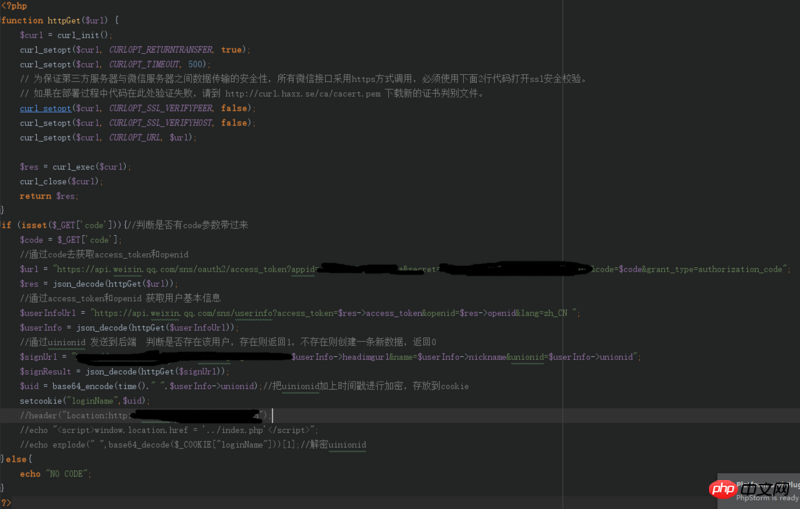This screenshot has height=509, width=800.
Task: Click the first Chinese comment about https security
Action: [304, 79]
